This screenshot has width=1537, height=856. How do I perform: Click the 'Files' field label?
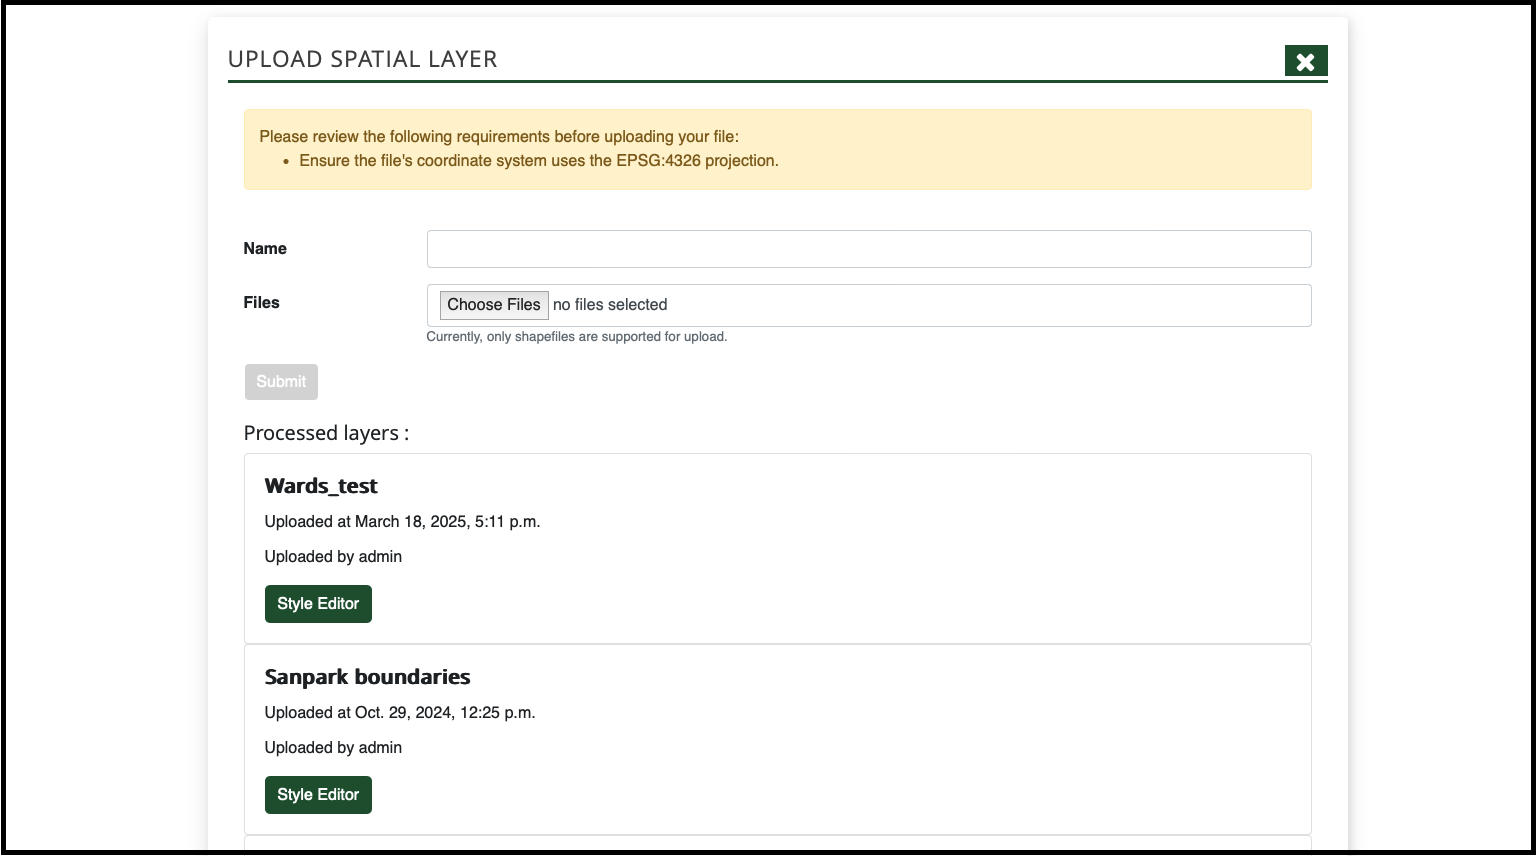[261, 303]
